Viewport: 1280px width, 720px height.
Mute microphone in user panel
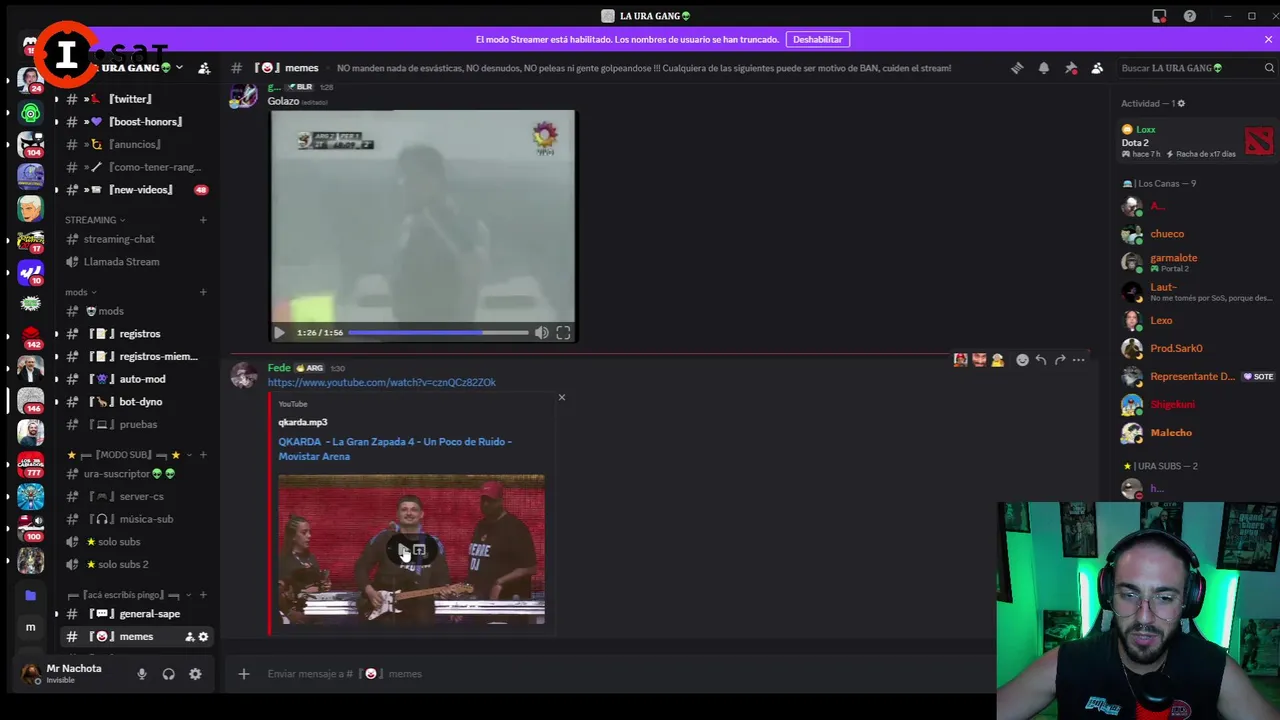tap(142, 674)
